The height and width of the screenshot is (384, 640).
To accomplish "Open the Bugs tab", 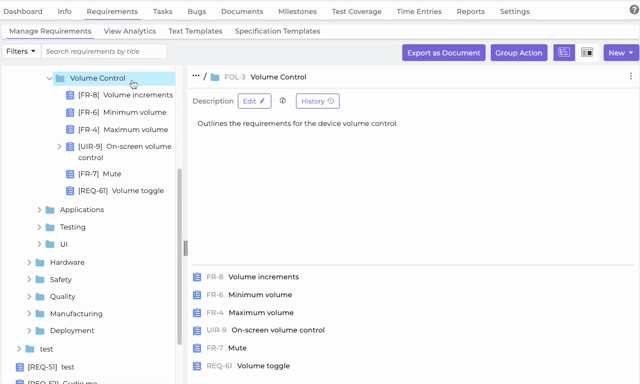I will (x=197, y=11).
